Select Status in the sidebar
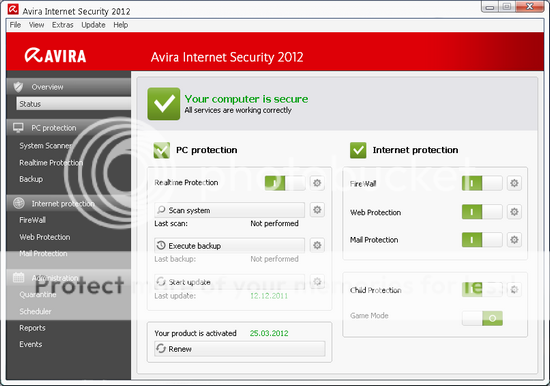 click(x=74, y=104)
